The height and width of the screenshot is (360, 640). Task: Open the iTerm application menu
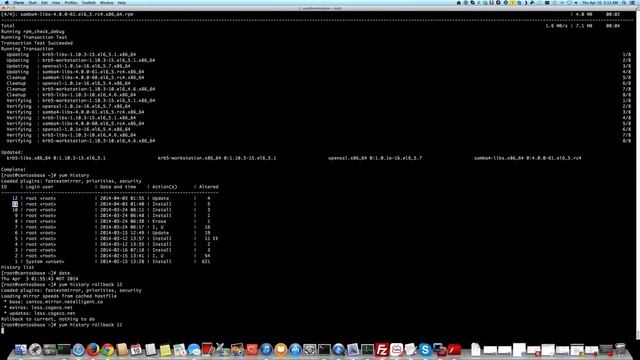[x=19, y=2]
